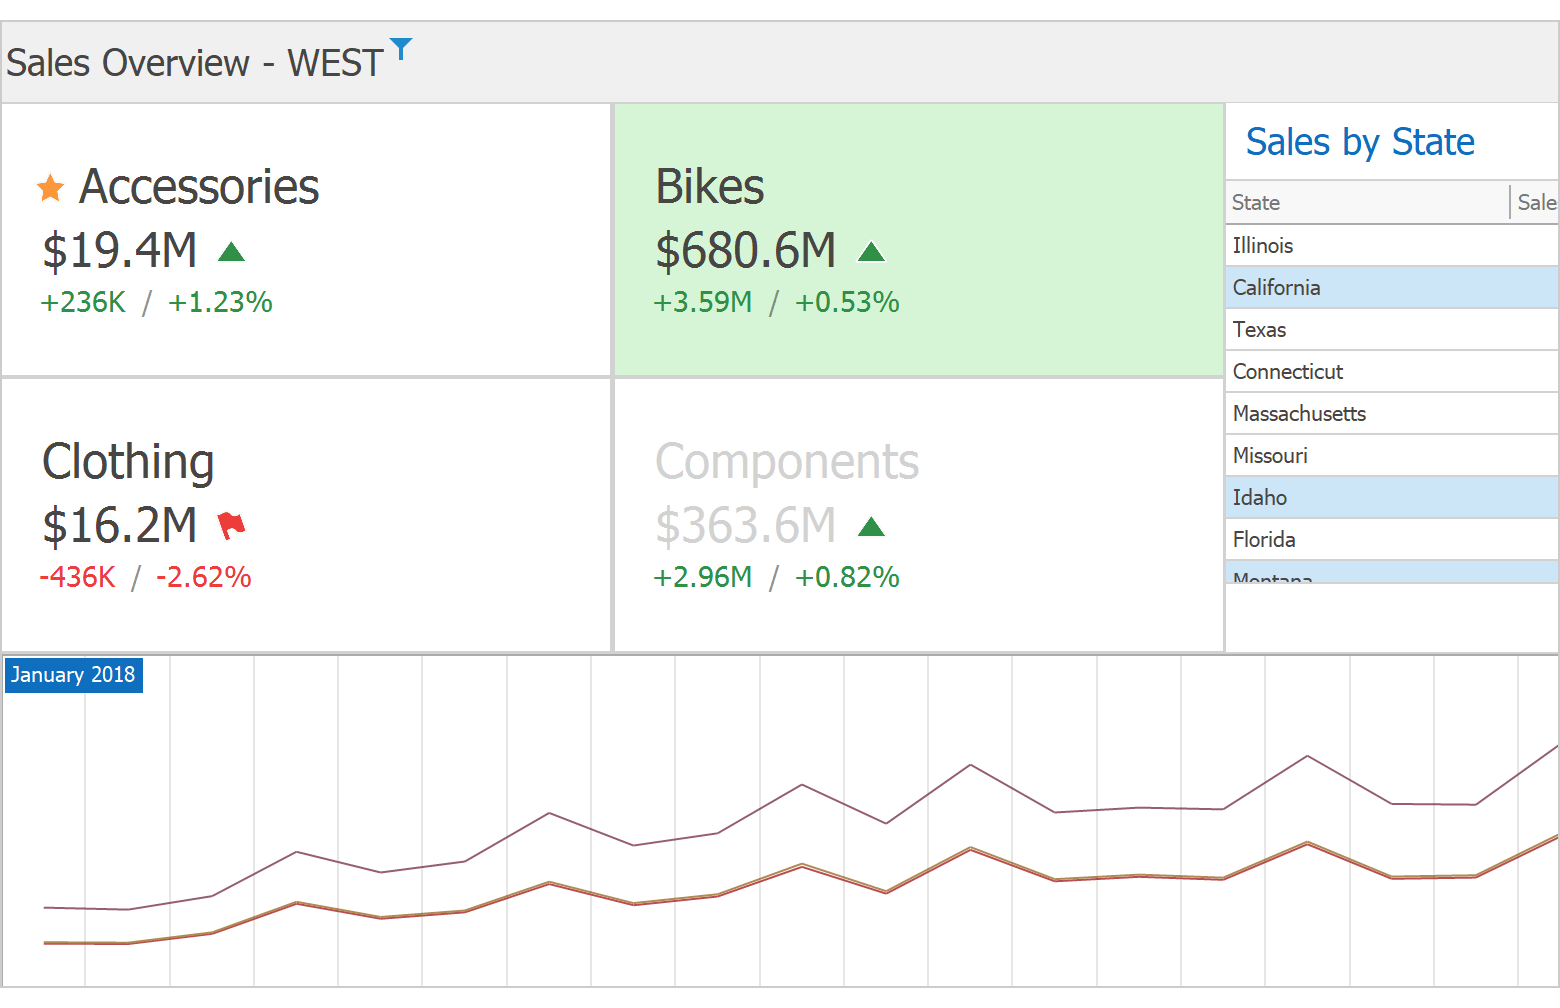This screenshot has width=1560, height=1008.
Task: Open the Sales by State title
Action: [x=1360, y=142]
